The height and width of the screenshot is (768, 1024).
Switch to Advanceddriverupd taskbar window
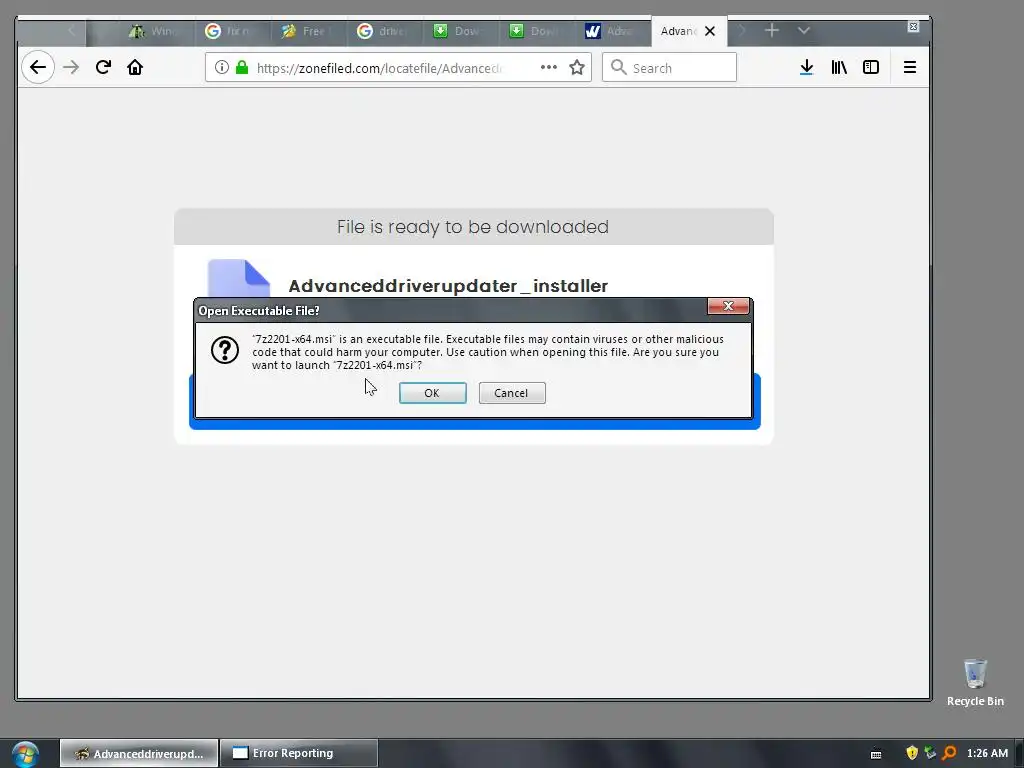coord(139,754)
